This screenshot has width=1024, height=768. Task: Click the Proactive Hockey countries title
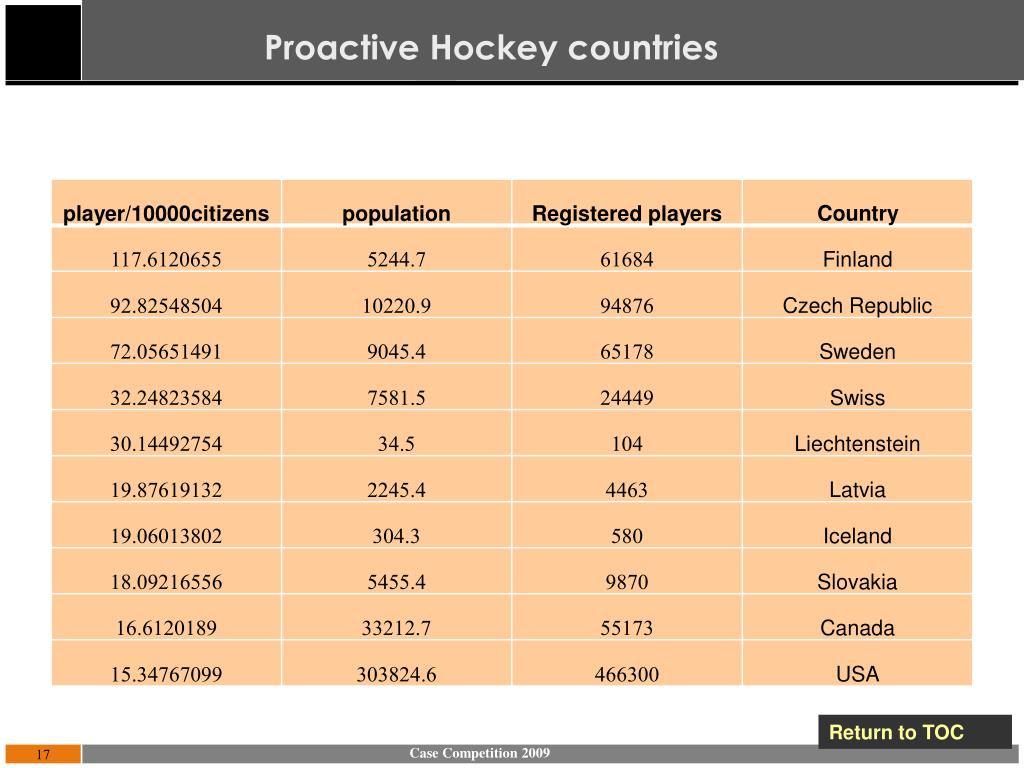point(491,48)
